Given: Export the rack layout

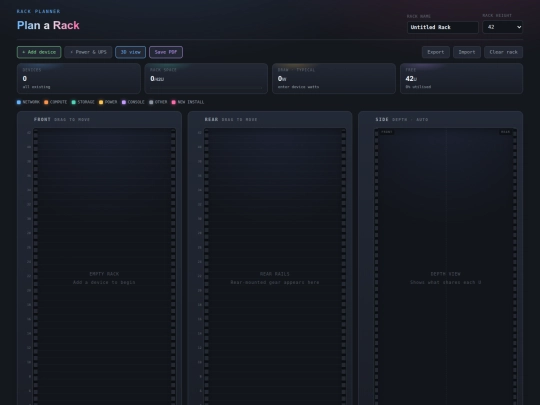Looking at the screenshot, I should [436, 52].
